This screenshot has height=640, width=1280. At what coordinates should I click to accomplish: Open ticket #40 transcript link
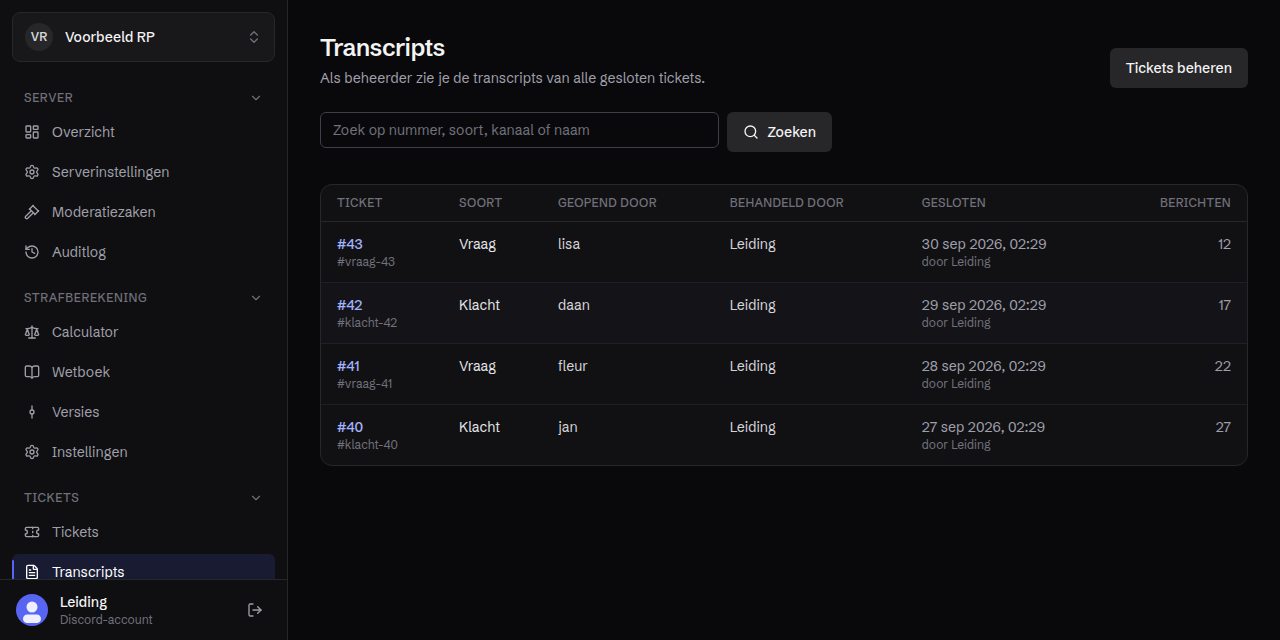pos(350,427)
